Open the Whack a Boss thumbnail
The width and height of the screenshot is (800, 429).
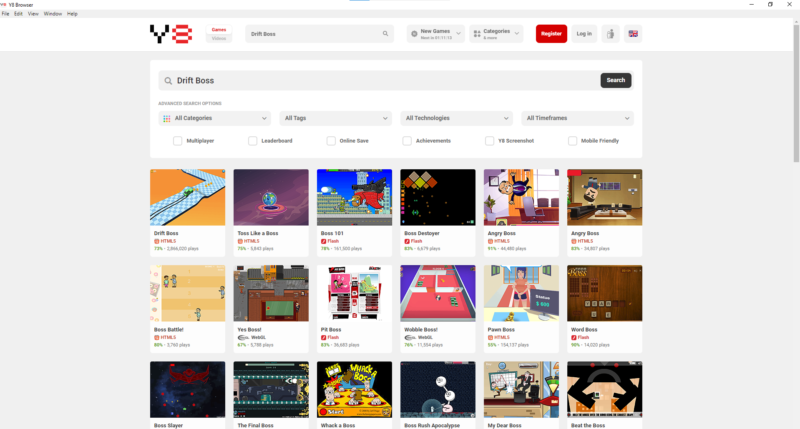tap(355, 390)
